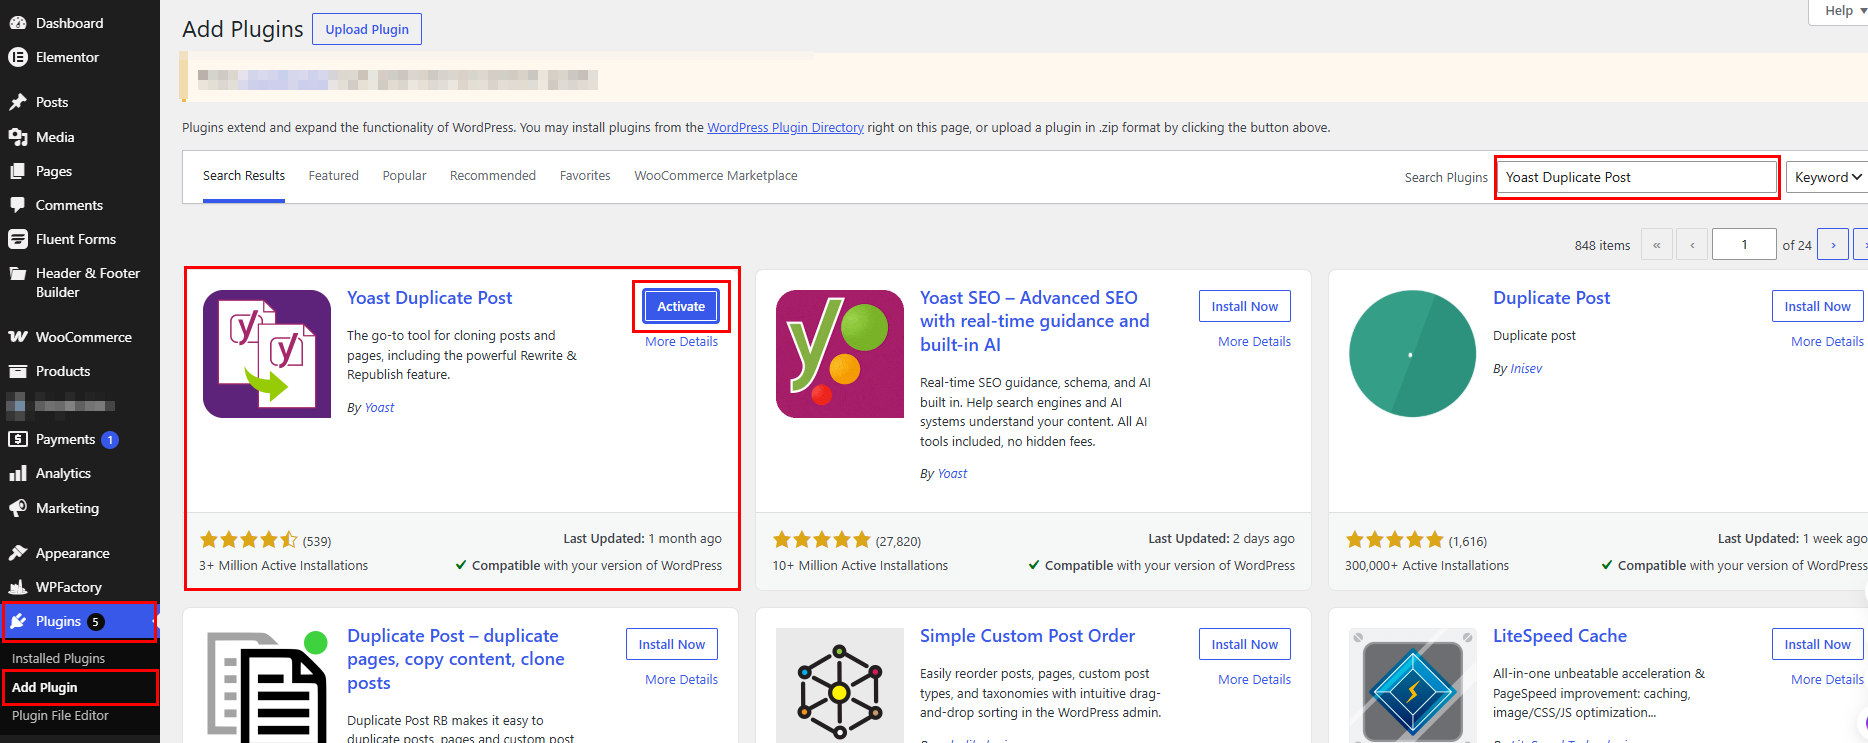This screenshot has height=743, width=1868.
Task: Activate the Yoast Duplicate Post plugin
Action: (x=681, y=306)
